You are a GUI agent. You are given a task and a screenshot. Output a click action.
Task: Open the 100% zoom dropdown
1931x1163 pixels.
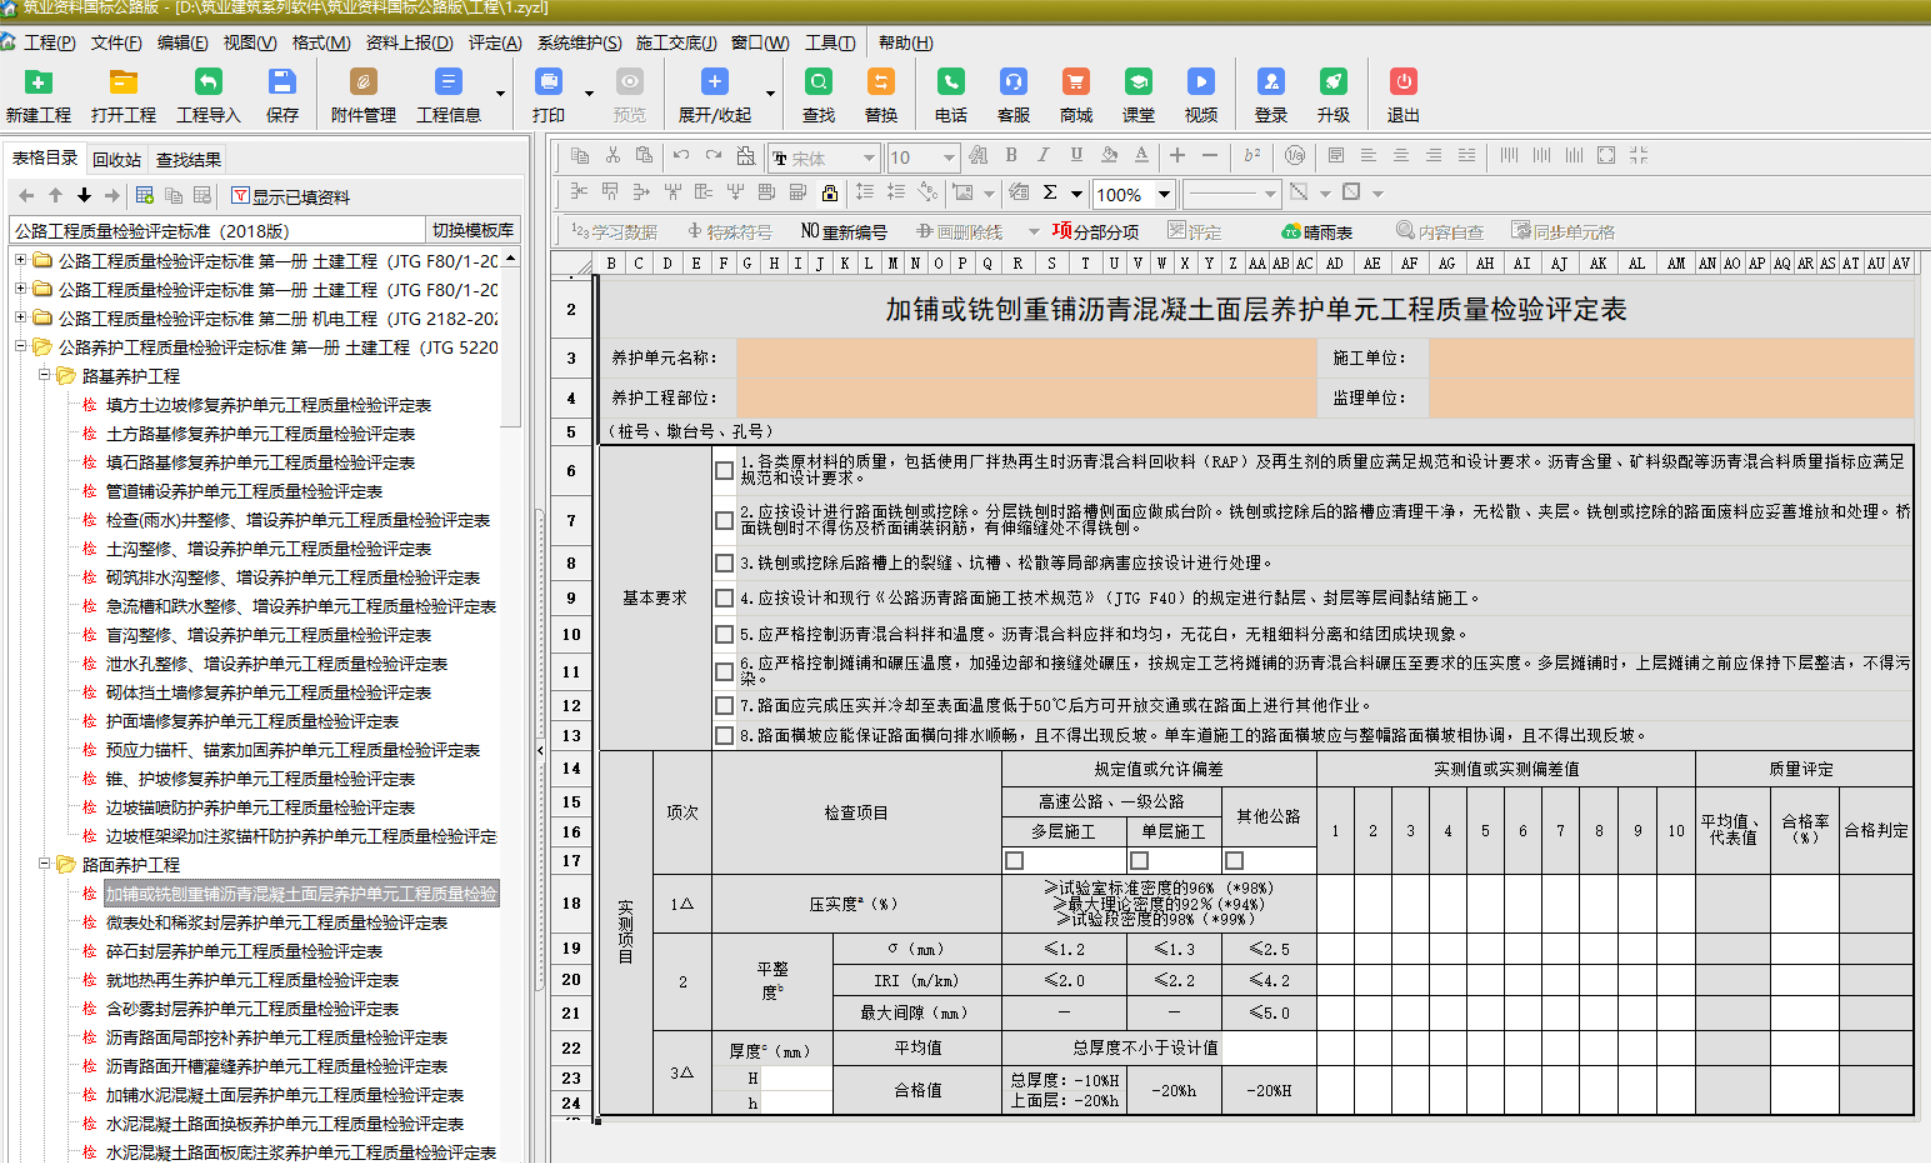click(x=1164, y=194)
